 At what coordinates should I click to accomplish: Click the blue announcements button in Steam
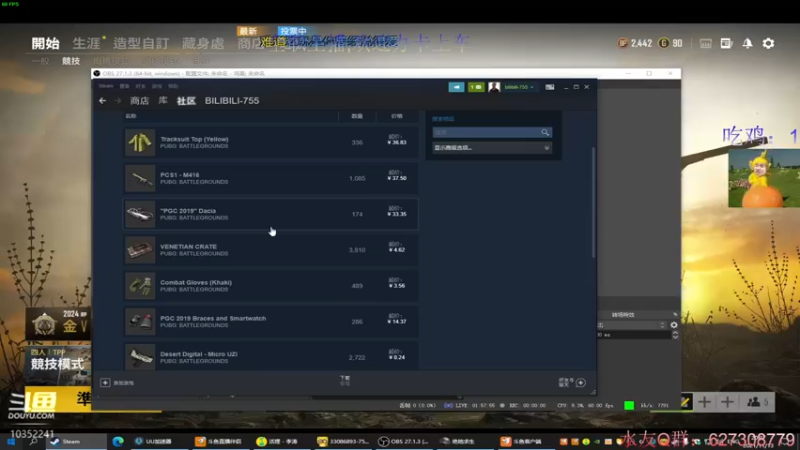tap(456, 87)
